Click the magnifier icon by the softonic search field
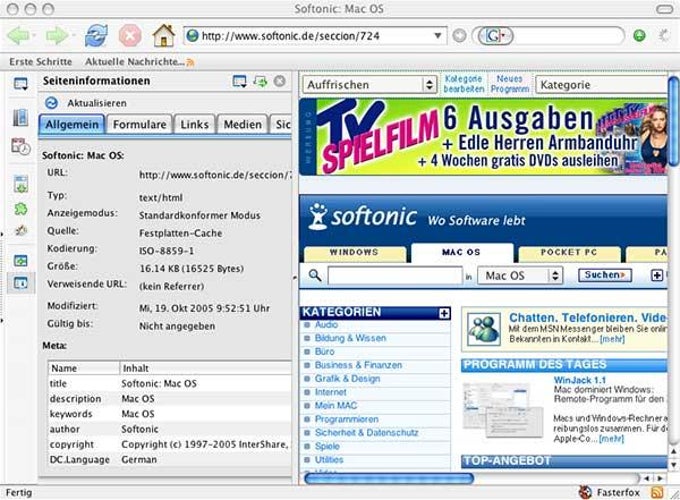680x500 pixels. point(315,275)
